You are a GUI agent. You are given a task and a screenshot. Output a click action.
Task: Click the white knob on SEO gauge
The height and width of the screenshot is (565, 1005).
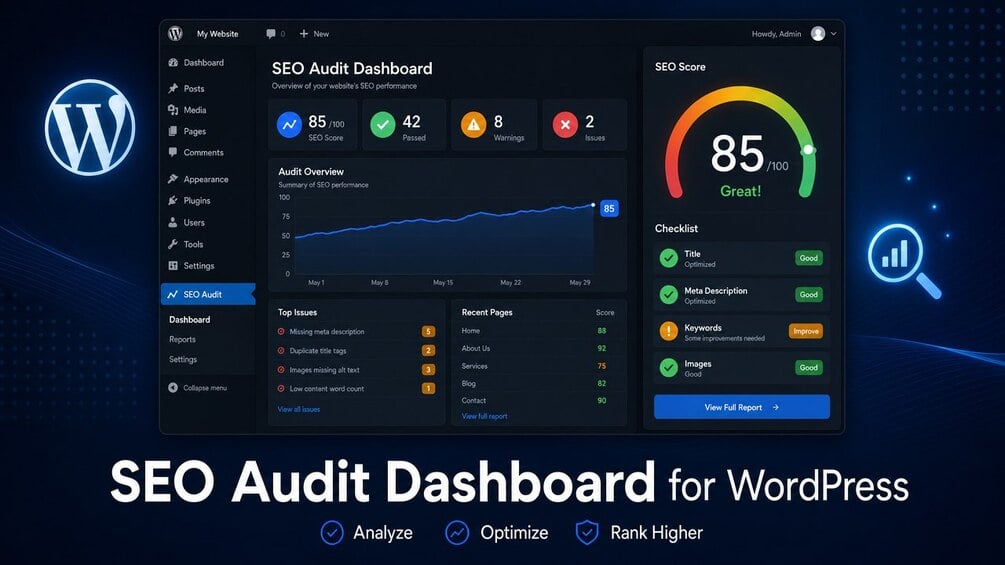(x=808, y=150)
